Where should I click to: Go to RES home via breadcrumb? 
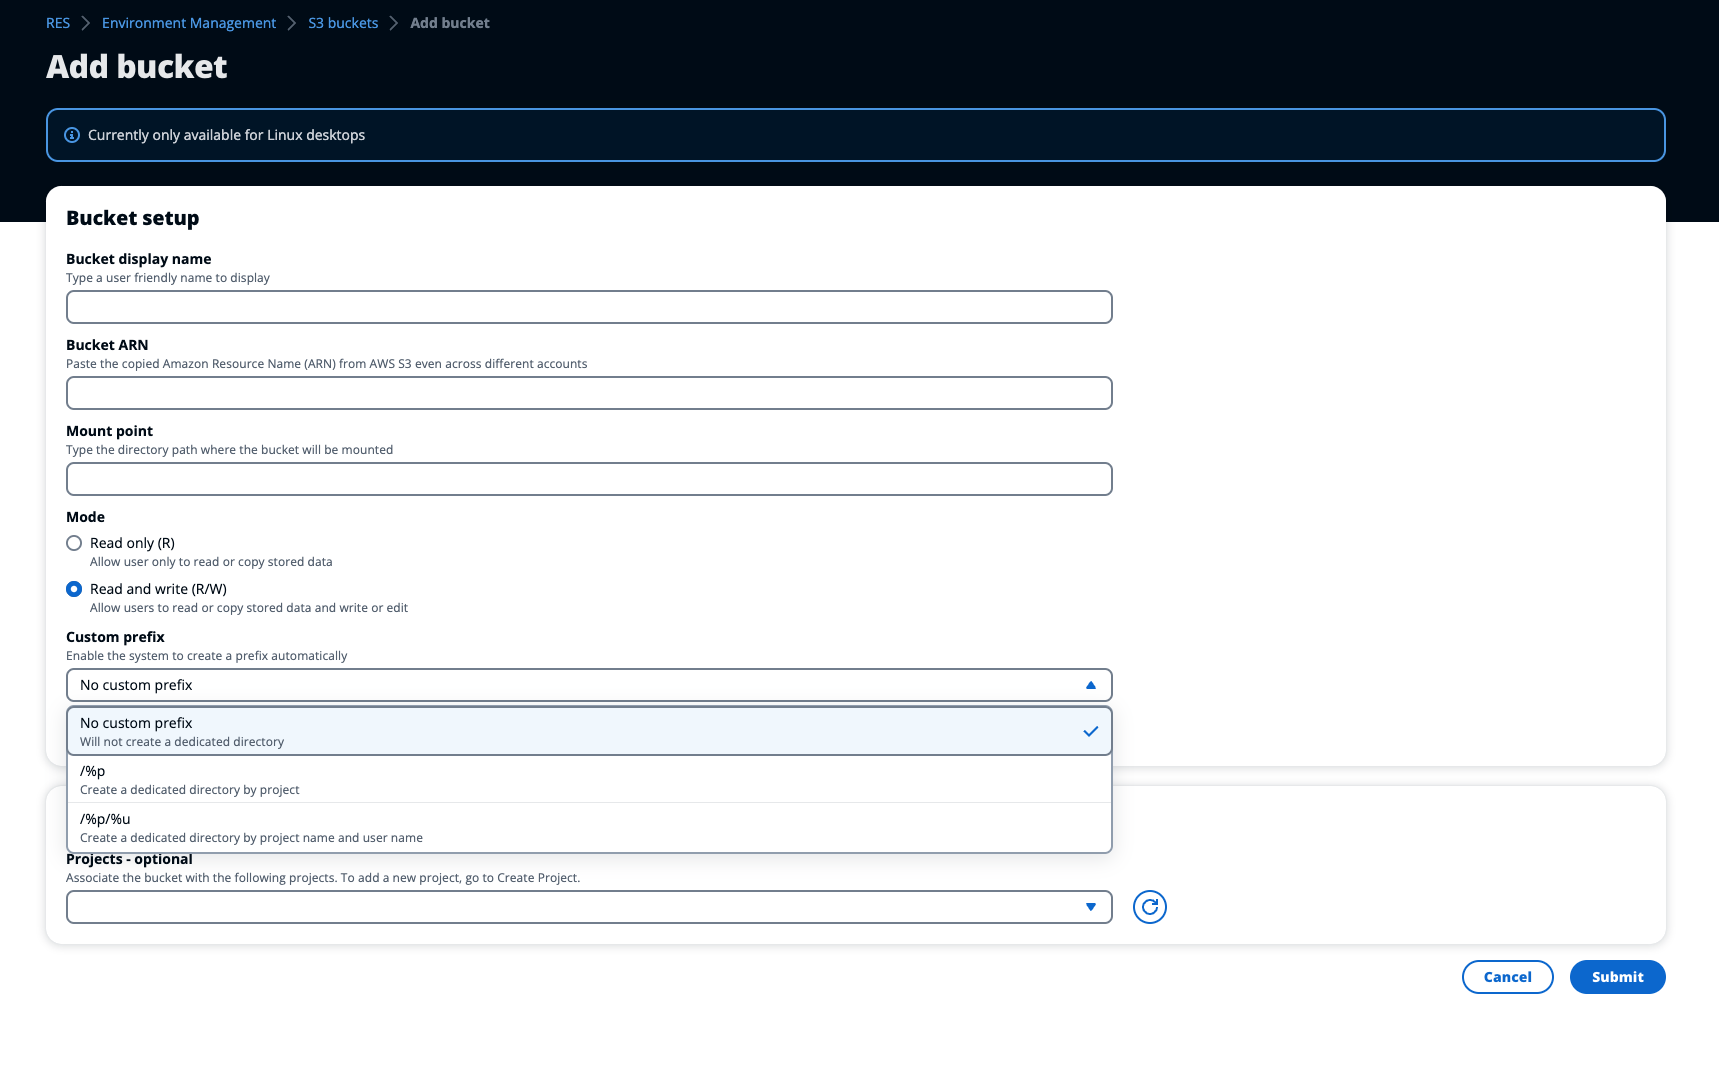click(x=57, y=22)
